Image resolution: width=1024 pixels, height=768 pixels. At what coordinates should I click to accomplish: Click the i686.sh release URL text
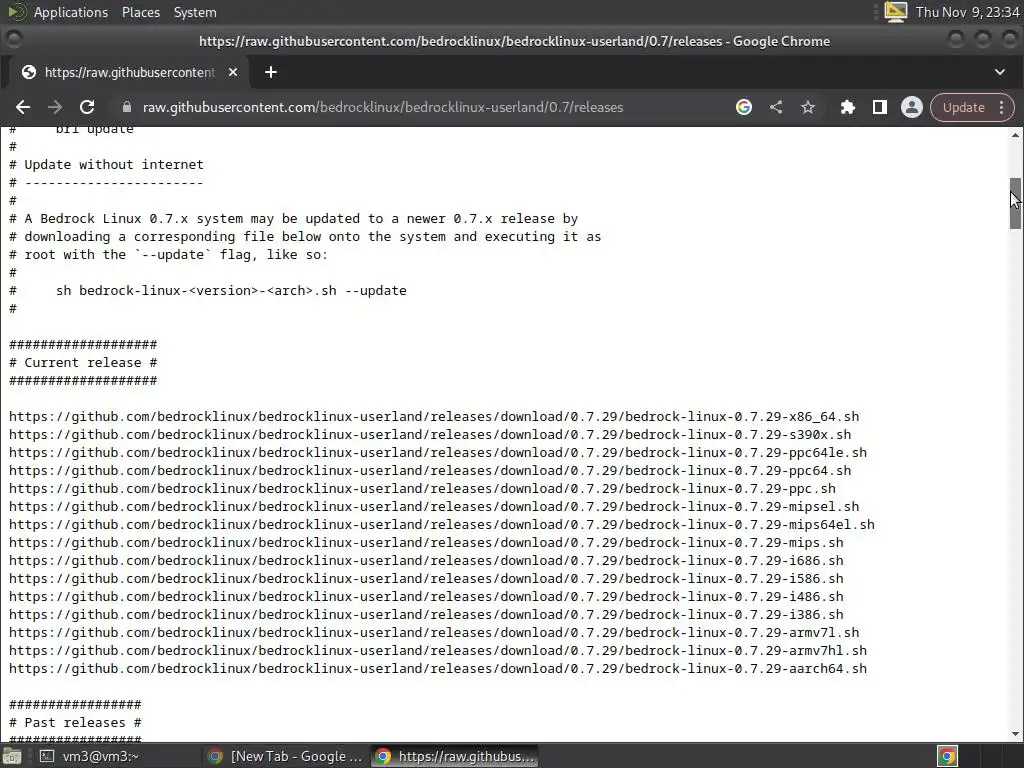coord(426,560)
